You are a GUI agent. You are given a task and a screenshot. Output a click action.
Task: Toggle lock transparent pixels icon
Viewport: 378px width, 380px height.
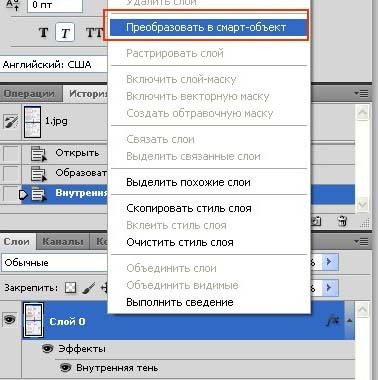[70, 287]
